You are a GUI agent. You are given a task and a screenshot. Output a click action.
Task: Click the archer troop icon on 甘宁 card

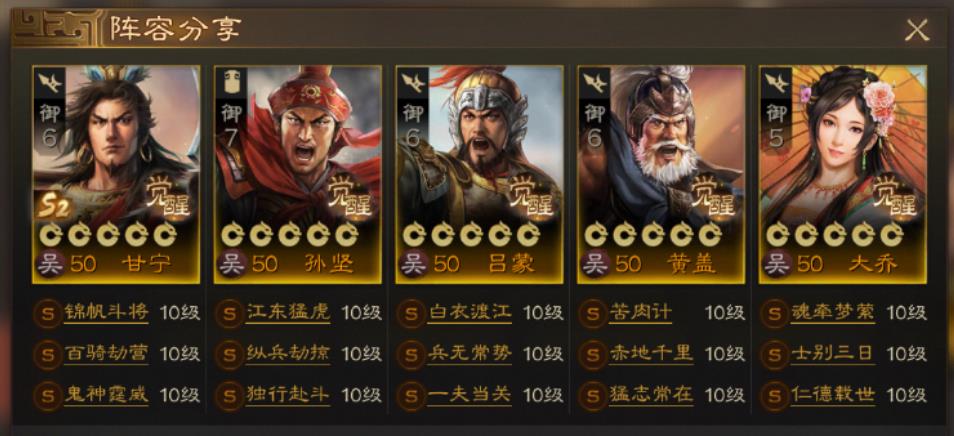point(49,82)
